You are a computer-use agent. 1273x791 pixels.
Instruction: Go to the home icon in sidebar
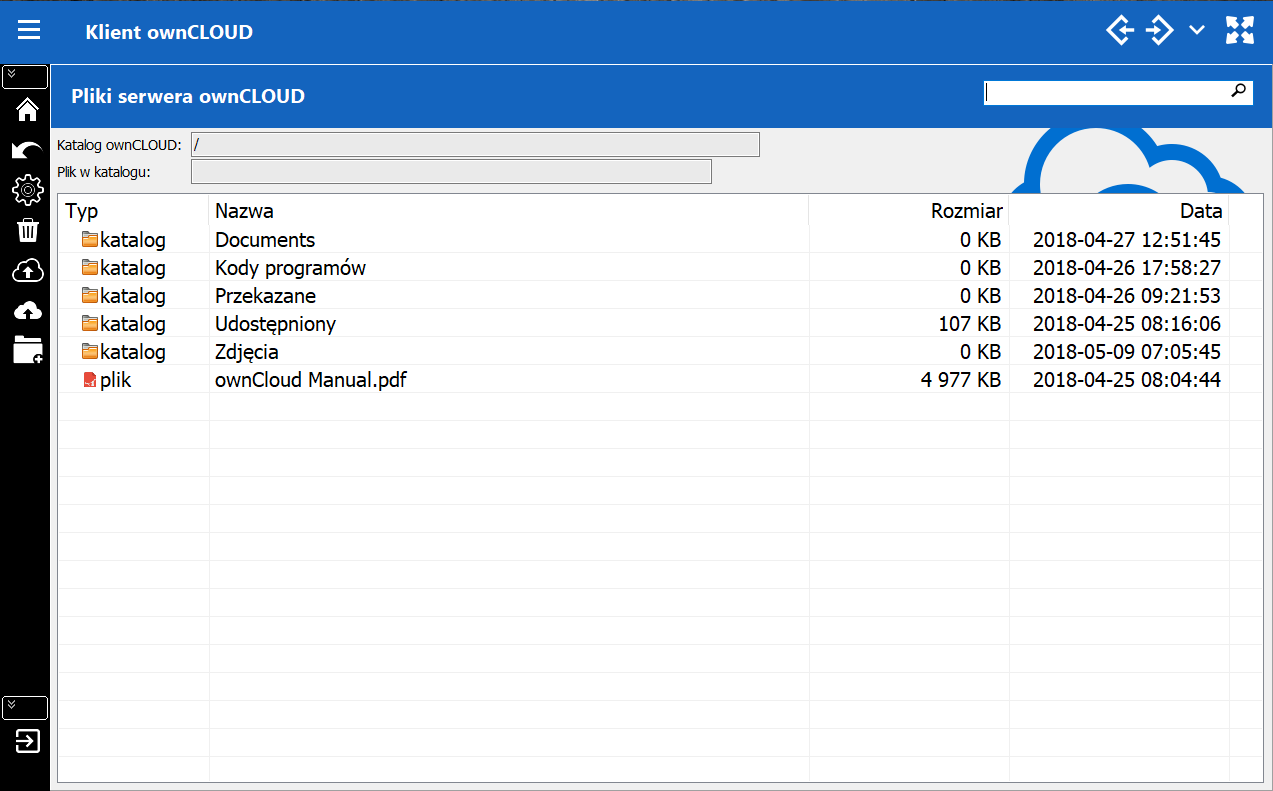(x=27, y=110)
